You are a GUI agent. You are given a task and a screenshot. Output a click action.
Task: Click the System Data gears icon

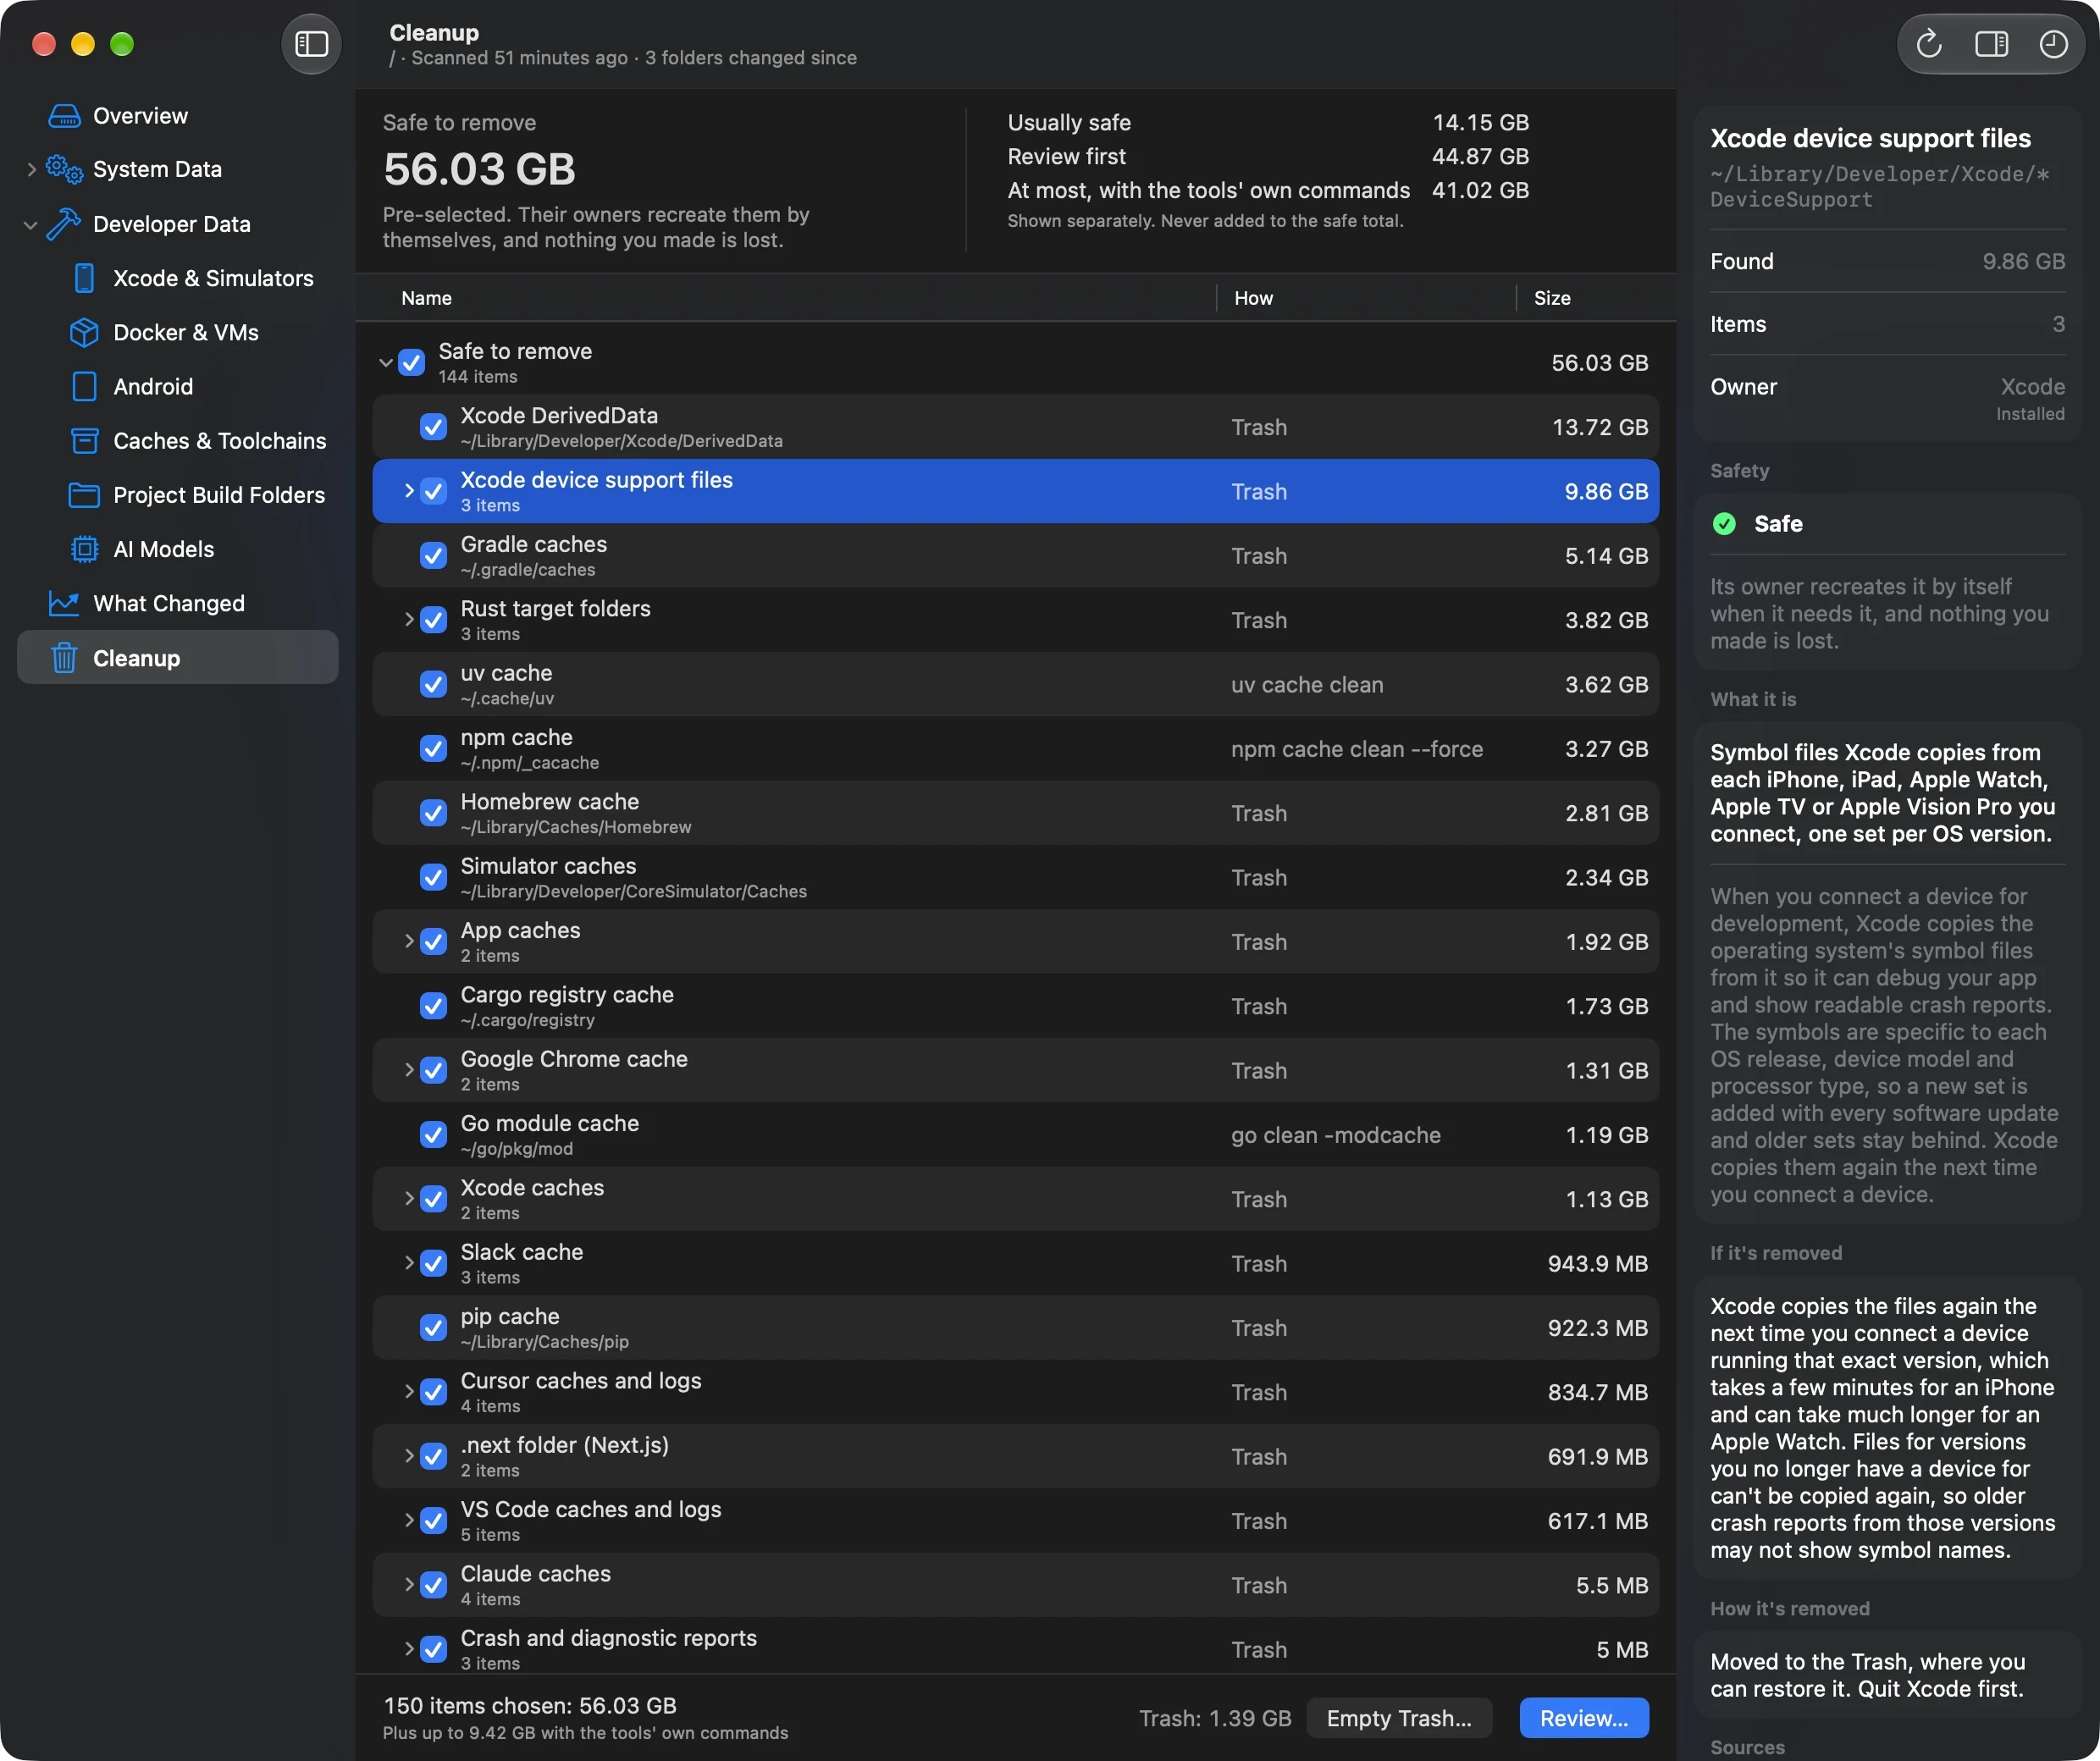click(x=64, y=170)
